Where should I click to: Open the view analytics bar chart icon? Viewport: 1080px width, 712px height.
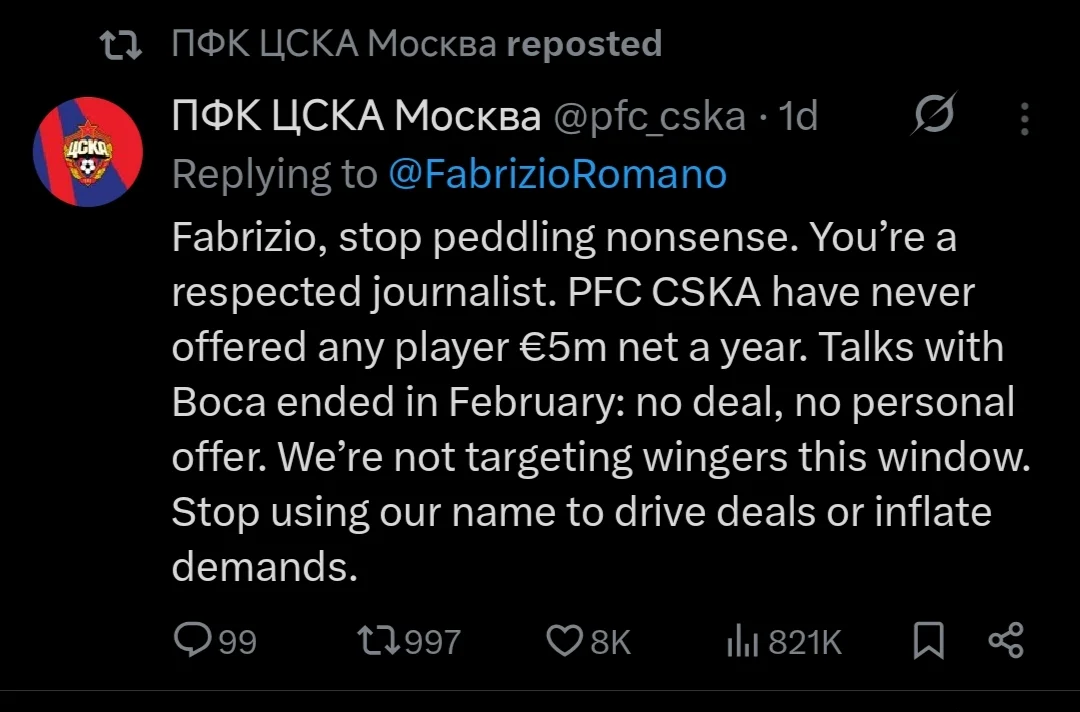(742, 641)
